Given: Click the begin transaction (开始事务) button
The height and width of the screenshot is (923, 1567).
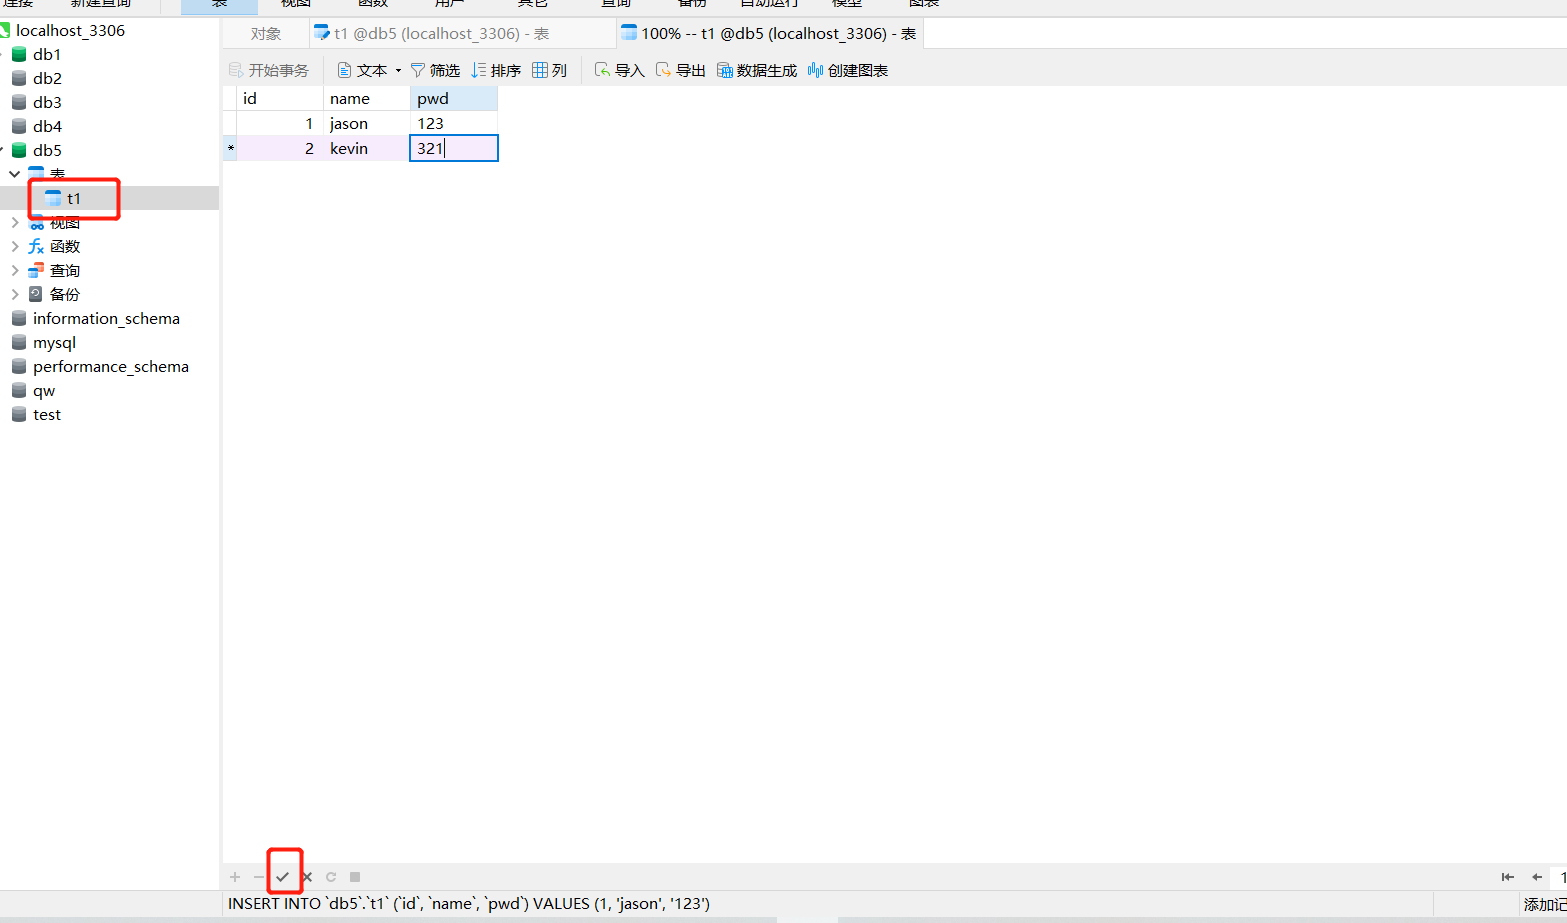Looking at the screenshot, I should click(269, 70).
